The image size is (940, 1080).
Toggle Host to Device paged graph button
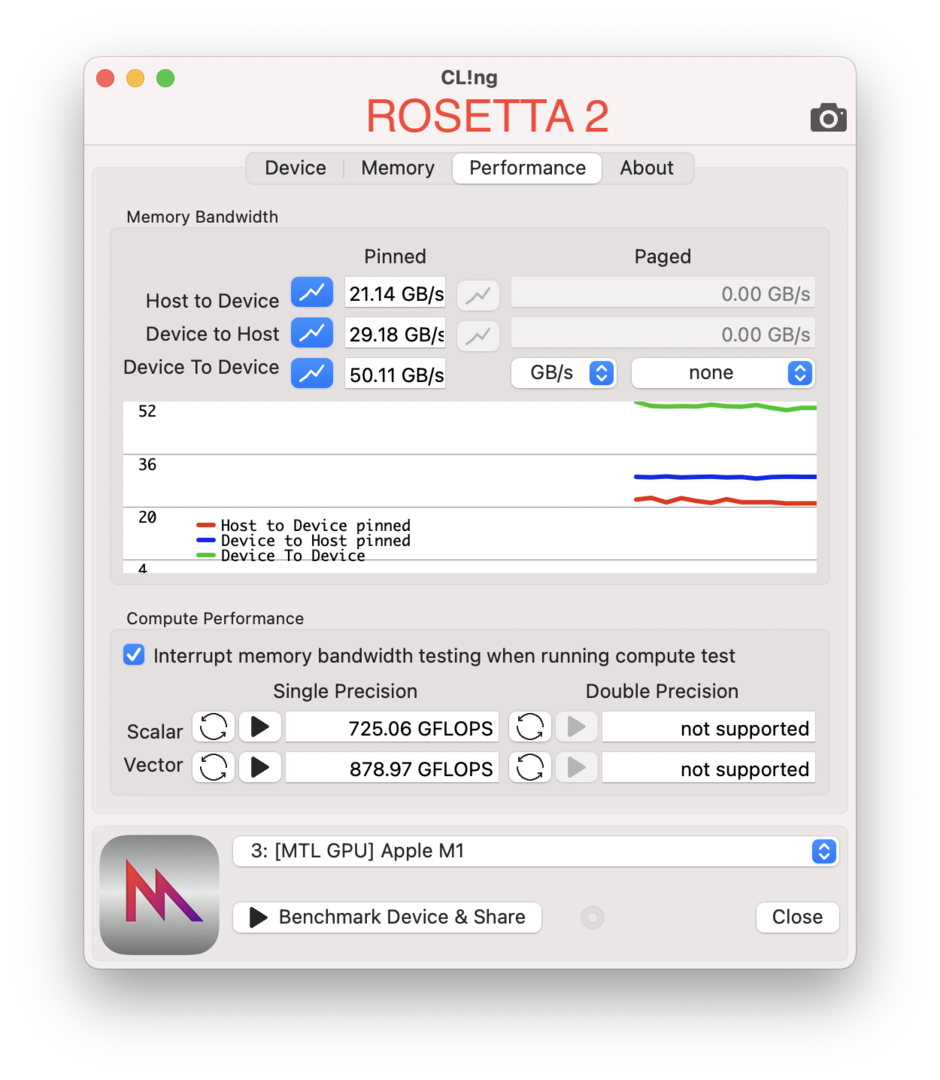click(478, 295)
